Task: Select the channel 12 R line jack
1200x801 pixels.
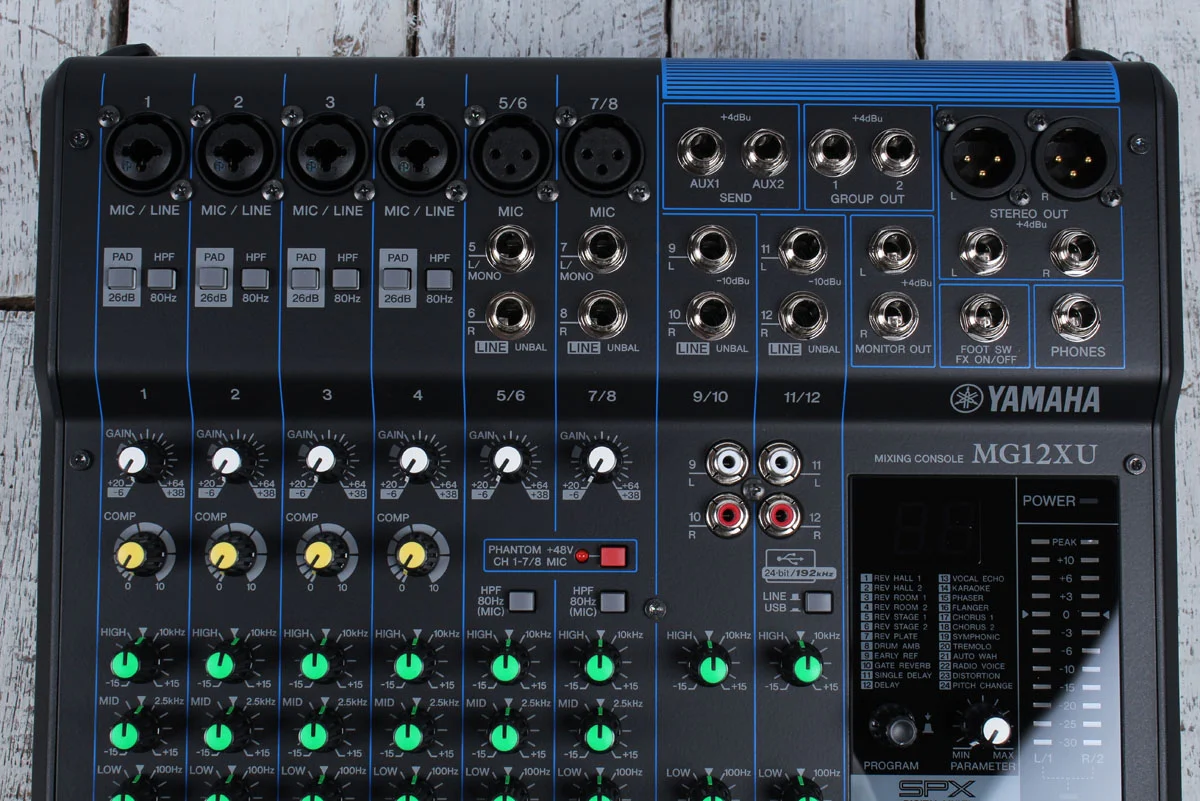Action: coord(804,316)
